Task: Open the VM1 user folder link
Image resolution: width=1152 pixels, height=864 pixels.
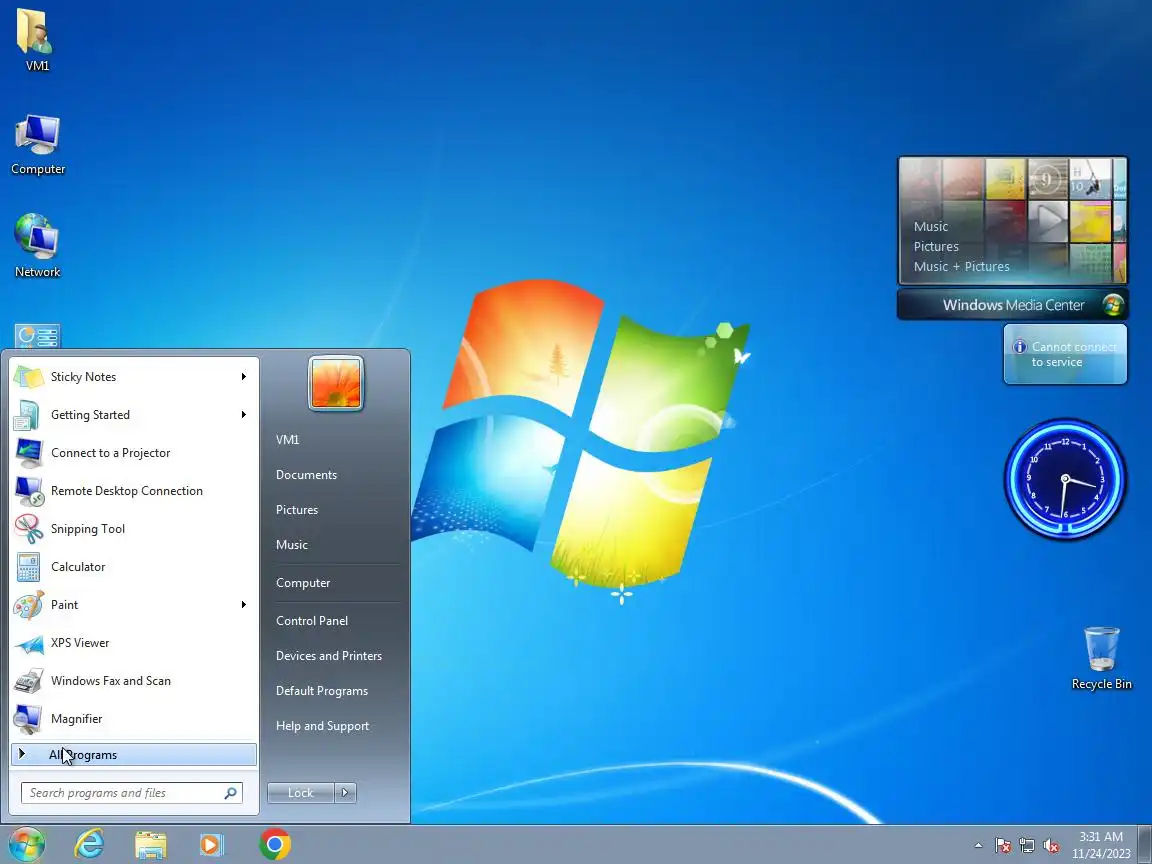Action: 287,440
